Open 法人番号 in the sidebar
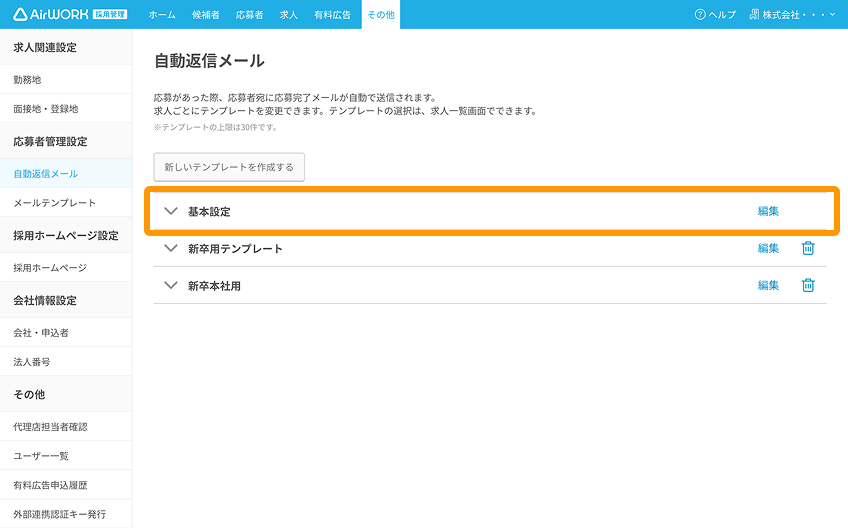 click(66, 362)
